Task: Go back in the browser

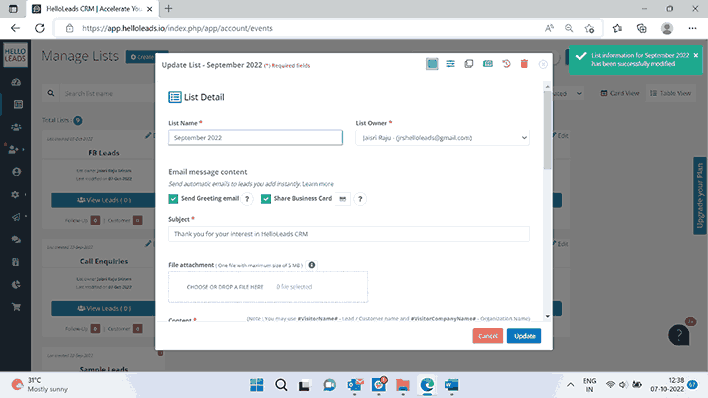Action: pos(15,28)
